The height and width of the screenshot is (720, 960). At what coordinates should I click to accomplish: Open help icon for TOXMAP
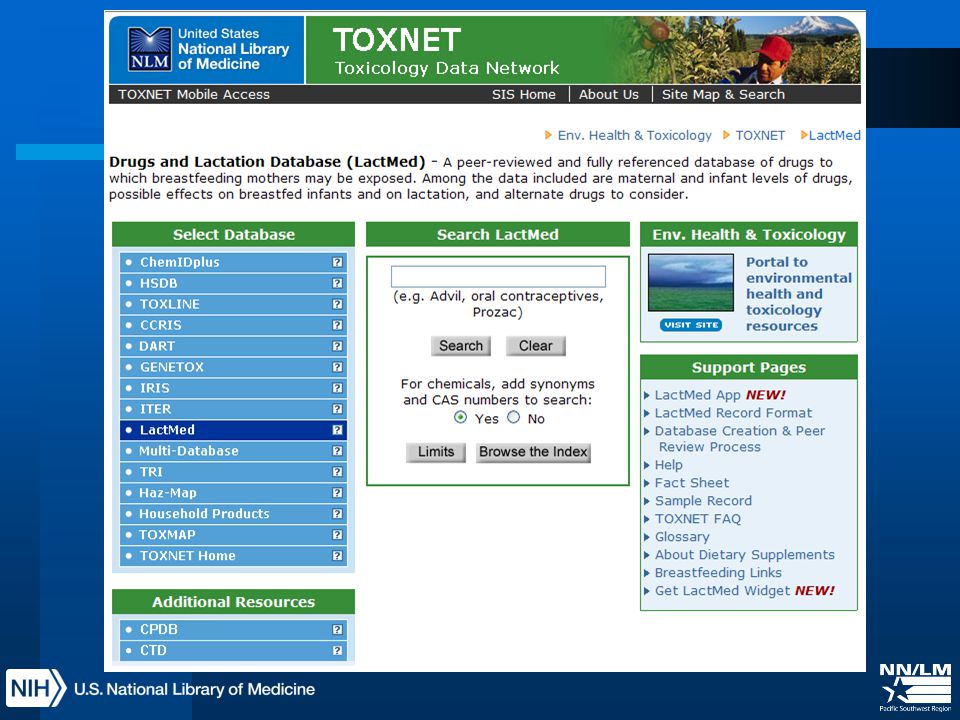click(x=337, y=534)
